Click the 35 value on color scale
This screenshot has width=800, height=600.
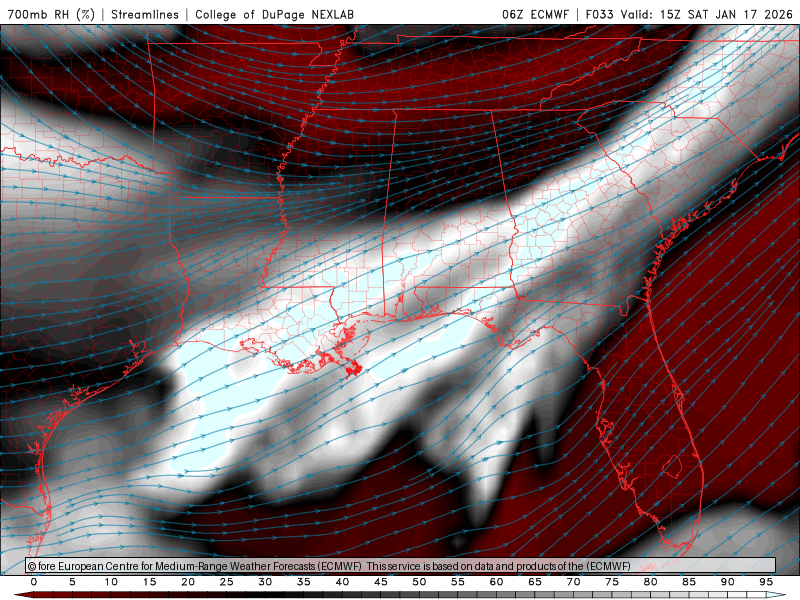(304, 582)
